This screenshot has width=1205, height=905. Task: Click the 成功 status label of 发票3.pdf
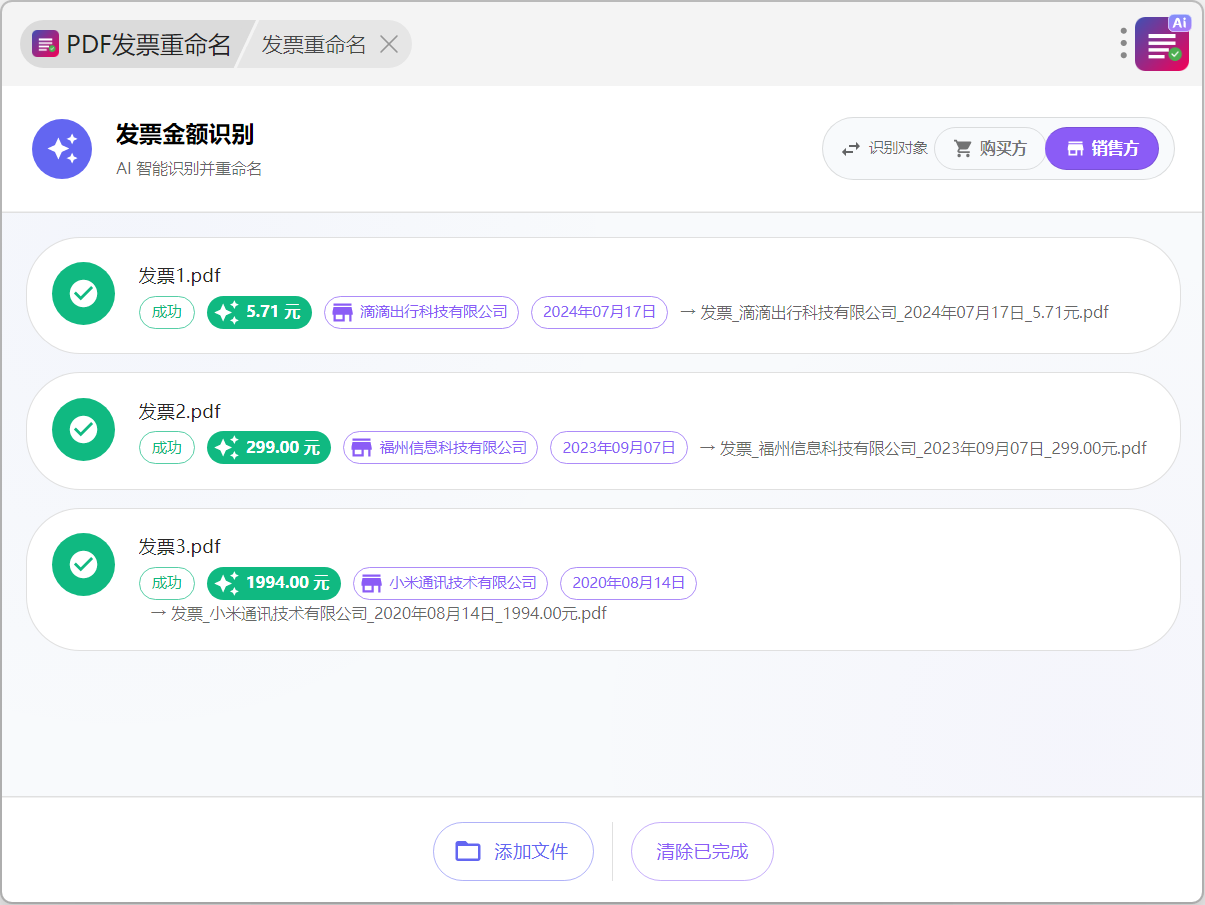(x=167, y=583)
